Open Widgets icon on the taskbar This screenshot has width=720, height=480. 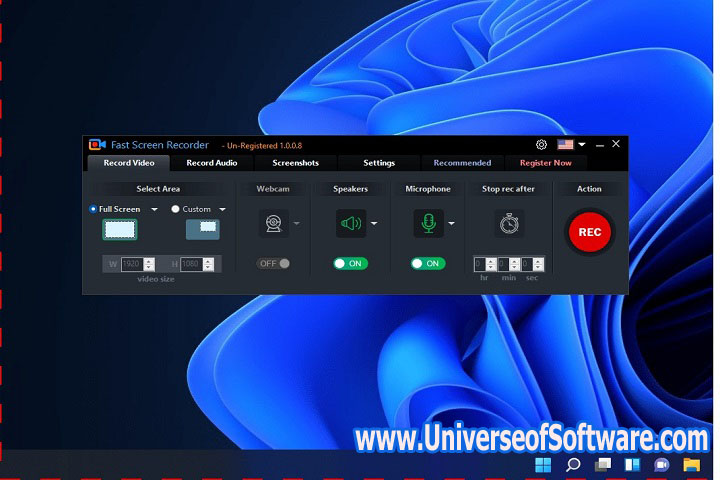click(x=632, y=465)
